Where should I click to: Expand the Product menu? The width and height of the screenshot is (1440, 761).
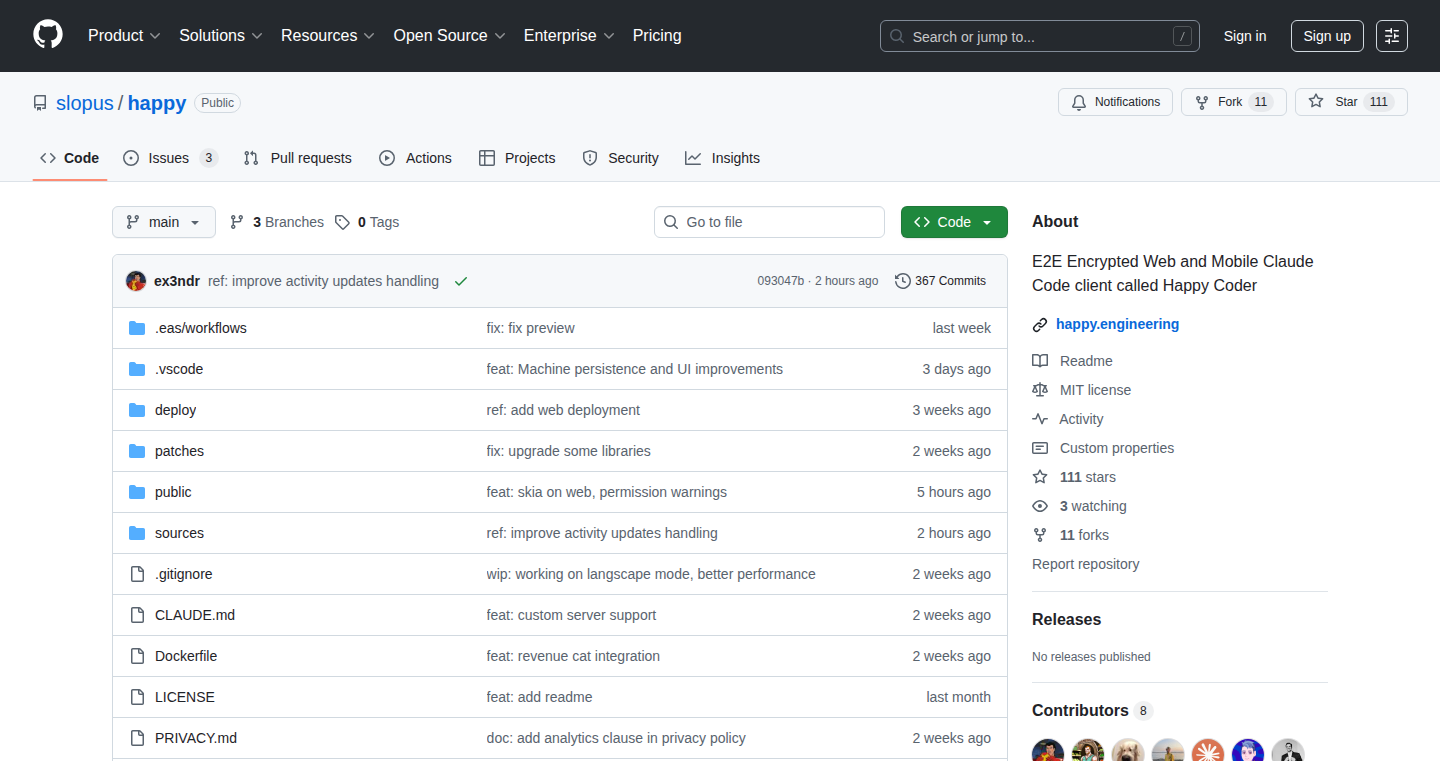coord(124,36)
